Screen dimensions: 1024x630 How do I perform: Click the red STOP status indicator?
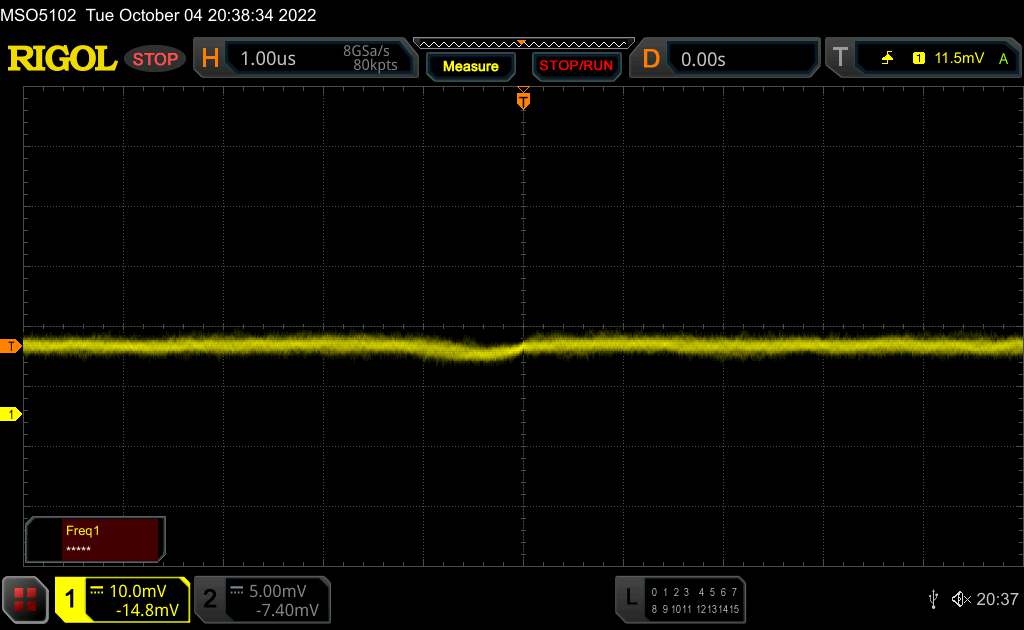click(155, 59)
